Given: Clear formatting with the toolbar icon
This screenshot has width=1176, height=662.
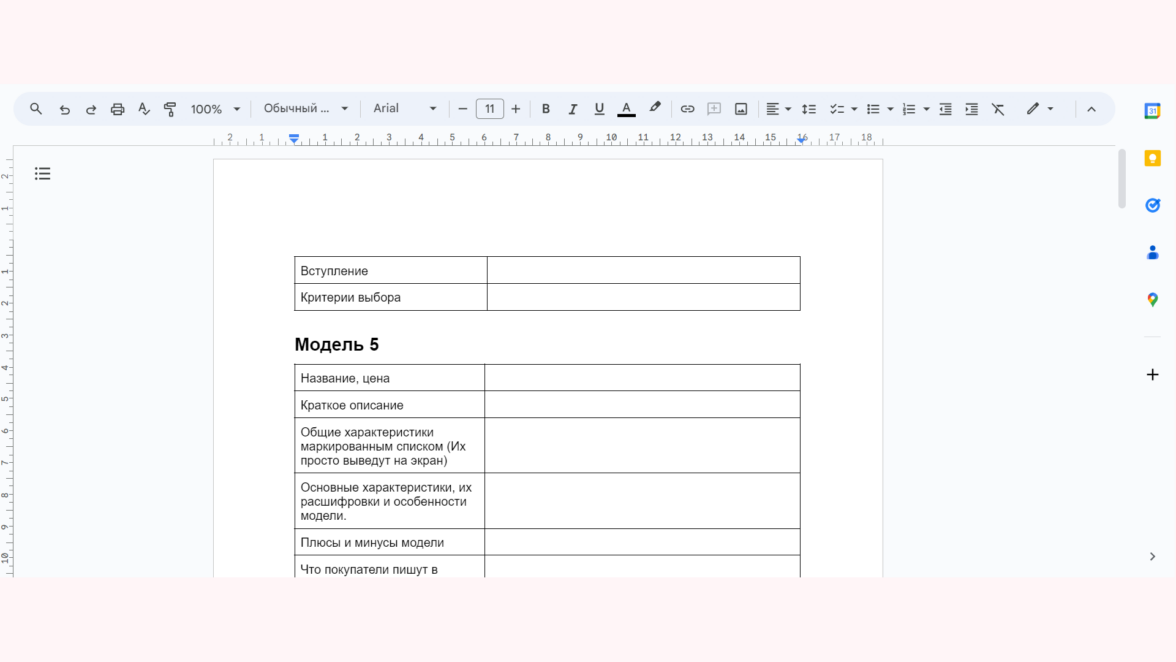Looking at the screenshot, I should coord(998,109).
